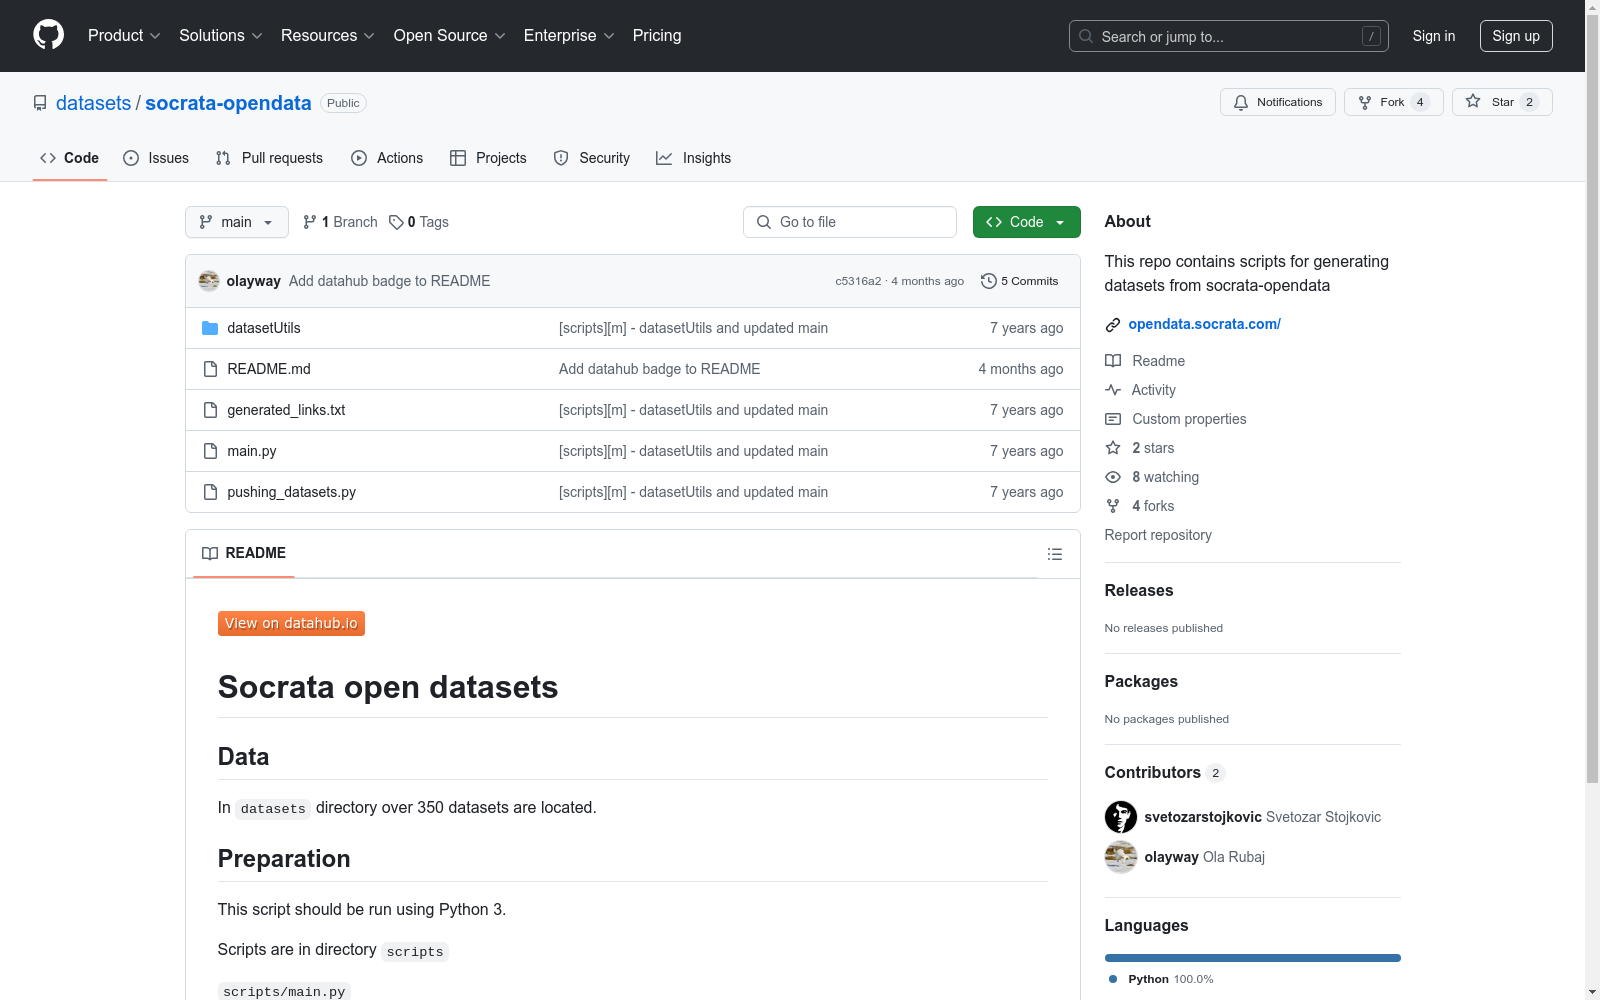This screenshot has height=1000, width=1600.
Task: Fork the repository with Fork button
Action: coord(1394,102)
